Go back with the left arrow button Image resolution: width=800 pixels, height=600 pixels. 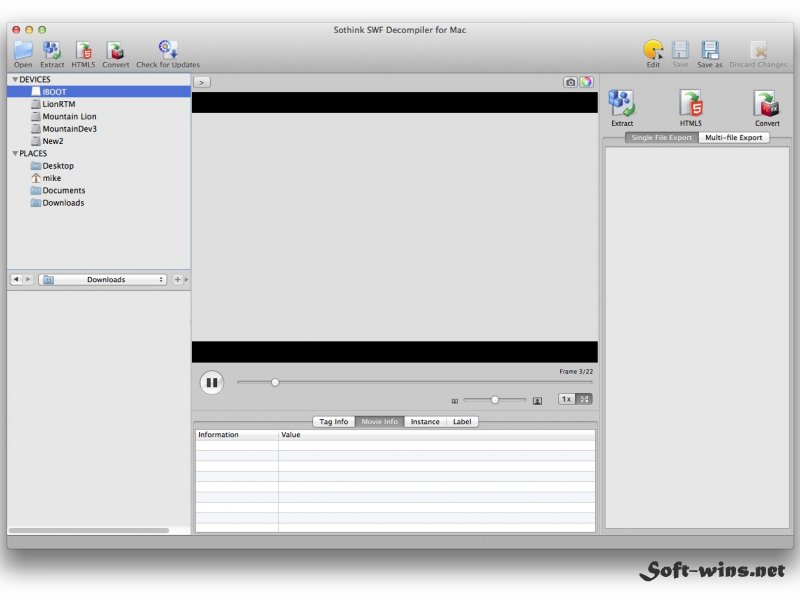16,280
